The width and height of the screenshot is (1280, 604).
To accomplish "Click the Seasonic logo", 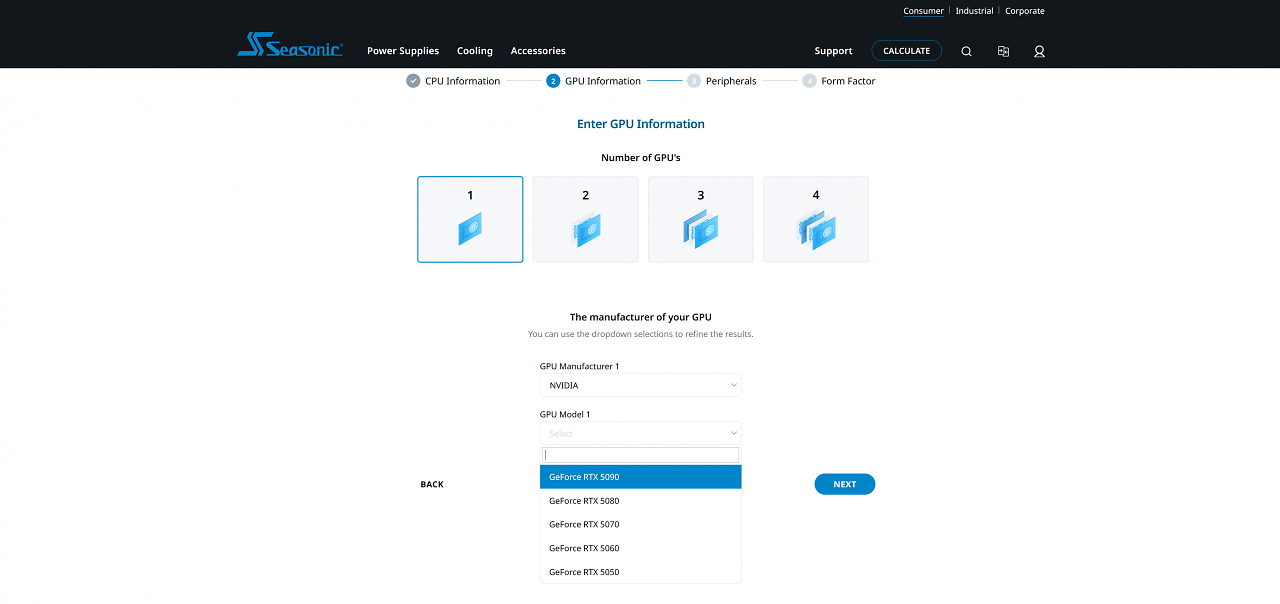I will click(x=290, y=45).
